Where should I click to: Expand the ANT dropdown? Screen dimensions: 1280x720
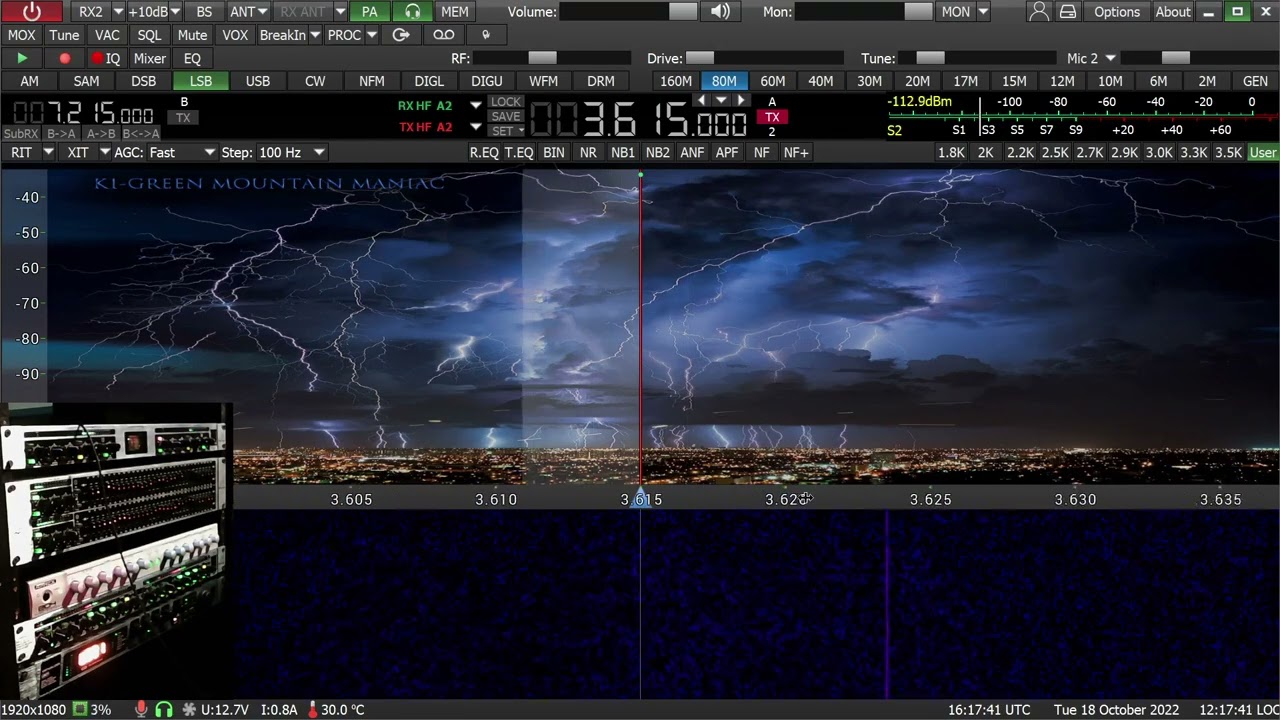pos(262,12)
